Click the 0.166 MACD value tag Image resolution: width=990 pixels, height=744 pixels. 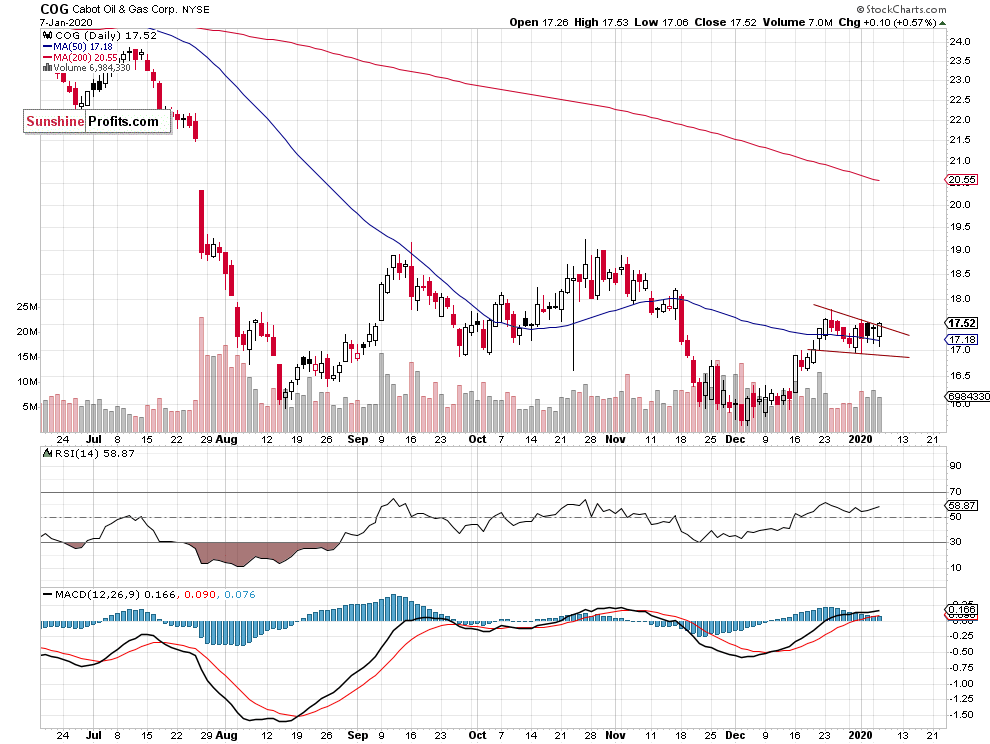[x=962, y=609]
